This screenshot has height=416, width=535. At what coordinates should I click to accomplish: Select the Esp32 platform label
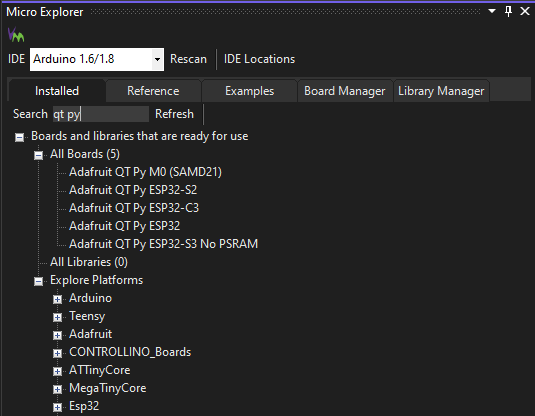84,406
